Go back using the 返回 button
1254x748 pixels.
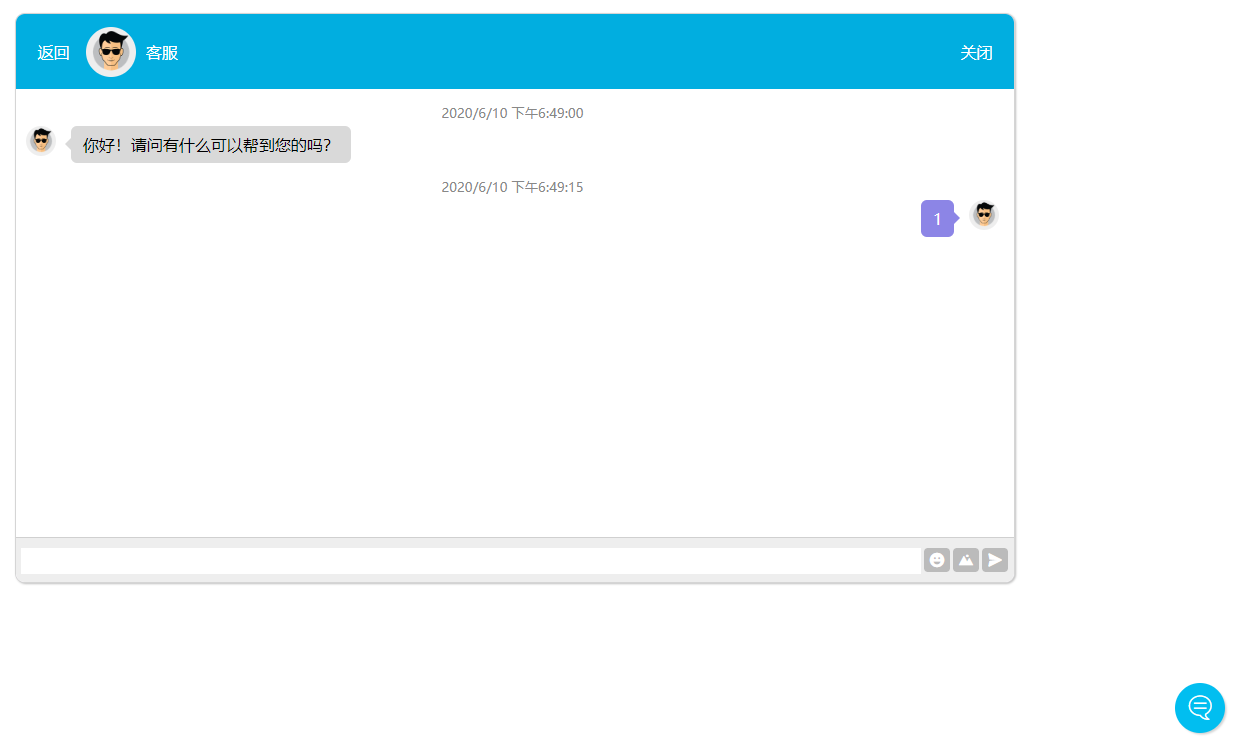click(x=54, y=53)
